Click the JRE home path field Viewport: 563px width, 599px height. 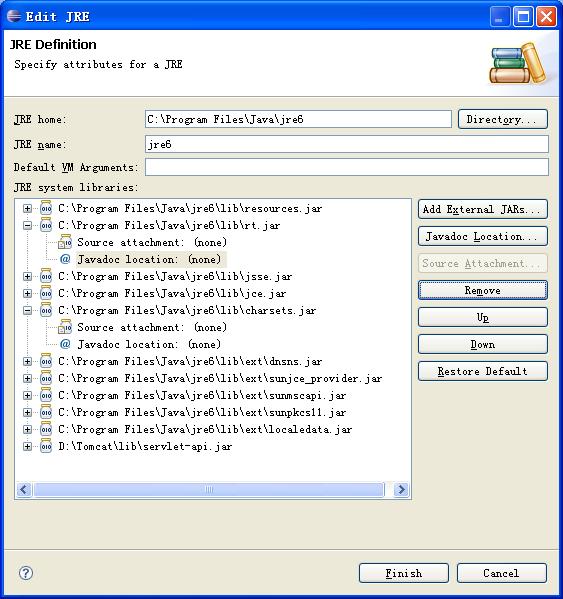pos(298,119)
